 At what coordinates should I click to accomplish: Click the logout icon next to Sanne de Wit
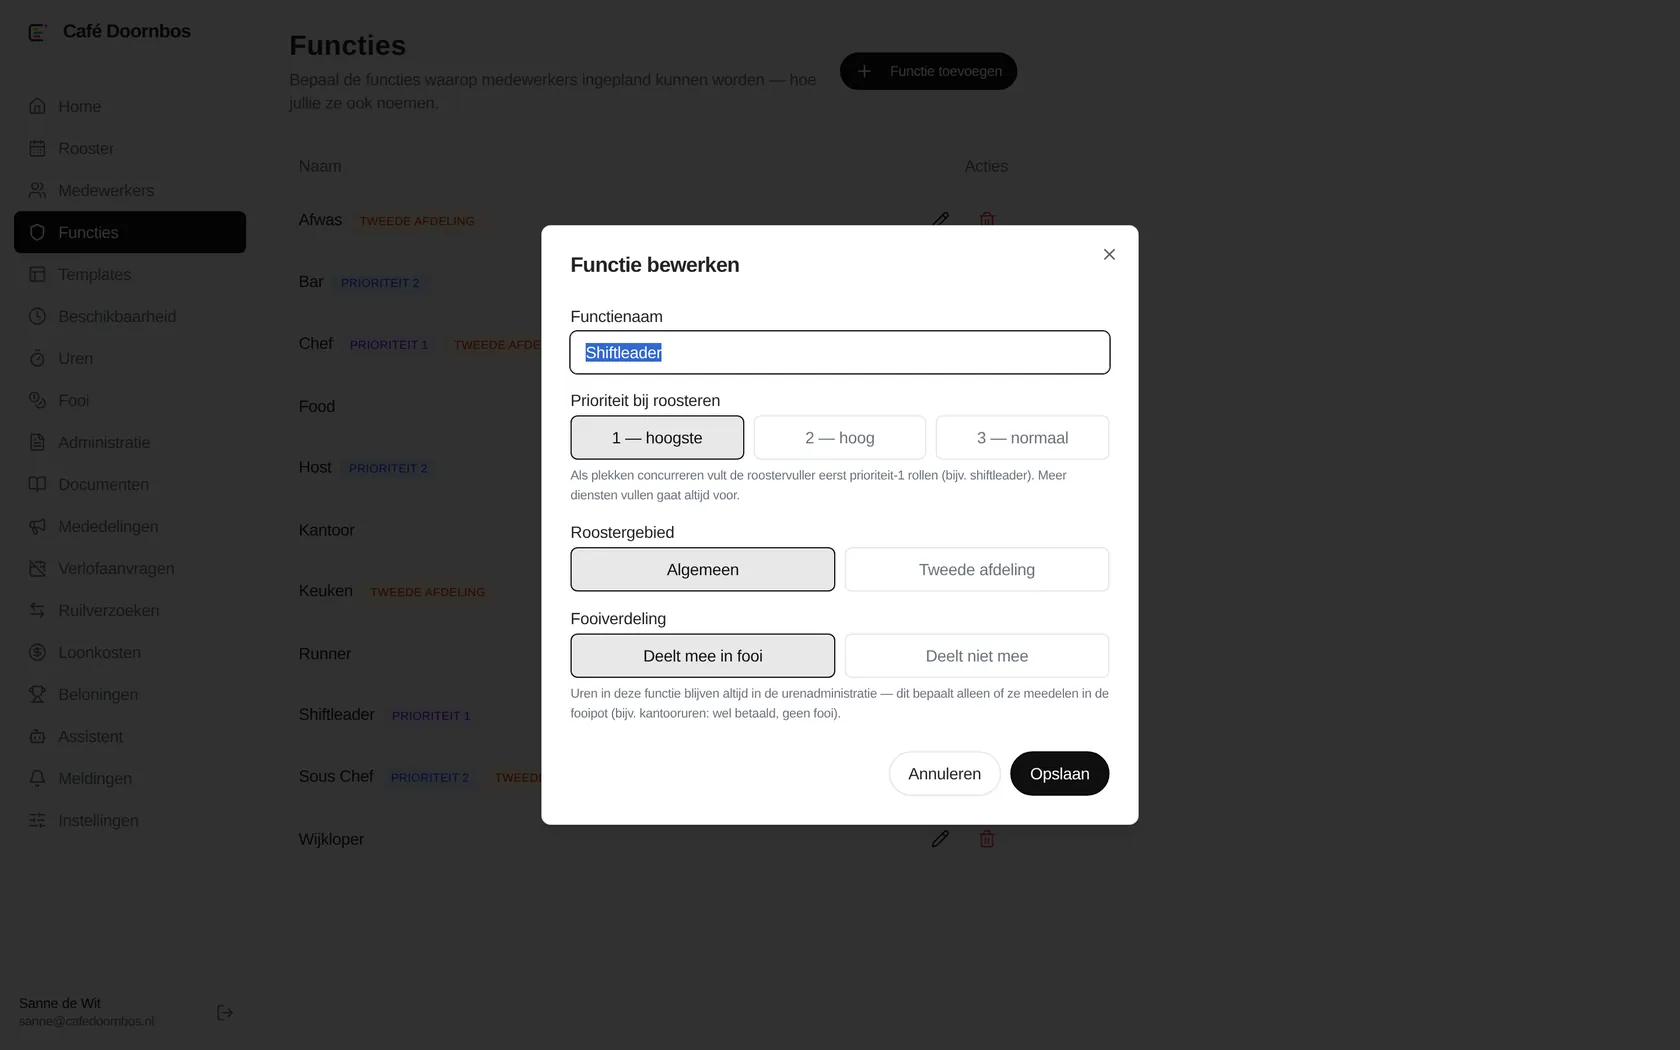point(225,1013)
